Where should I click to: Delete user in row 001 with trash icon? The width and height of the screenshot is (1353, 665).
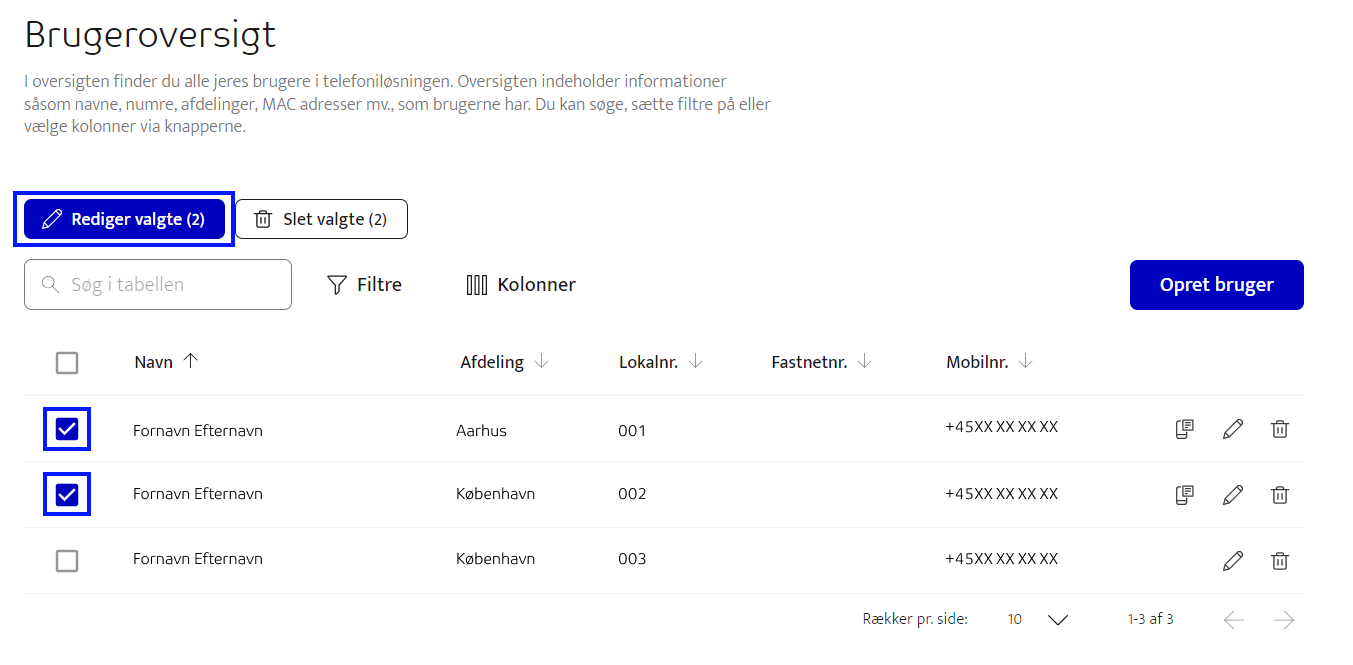[1280, 429]
